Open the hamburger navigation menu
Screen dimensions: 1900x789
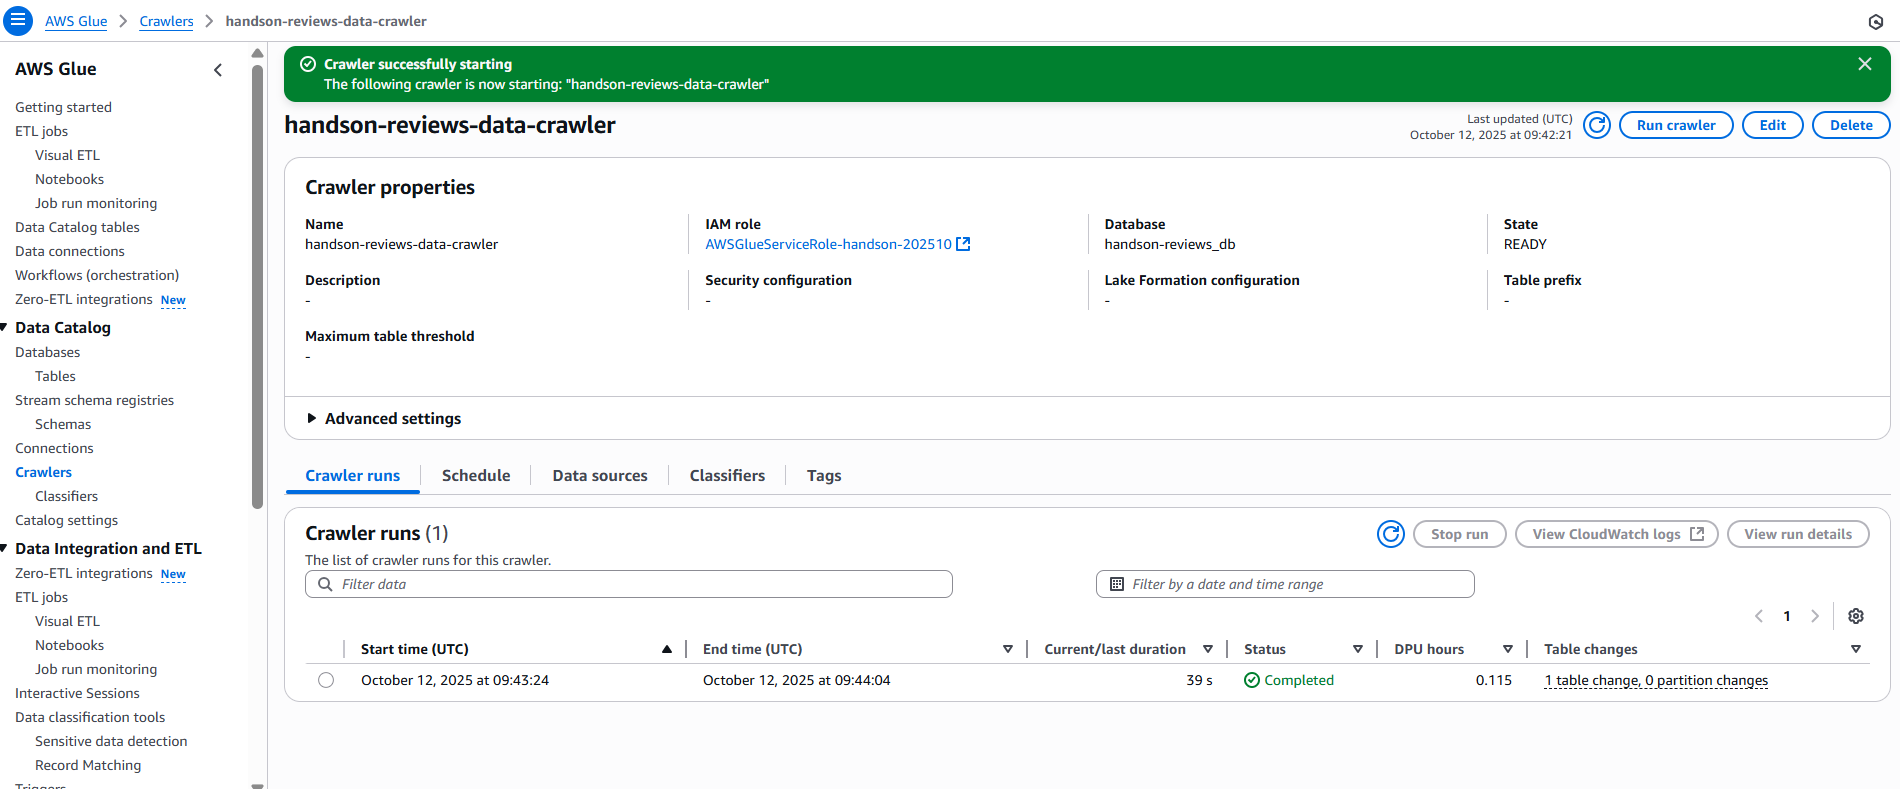click(18, 20)
